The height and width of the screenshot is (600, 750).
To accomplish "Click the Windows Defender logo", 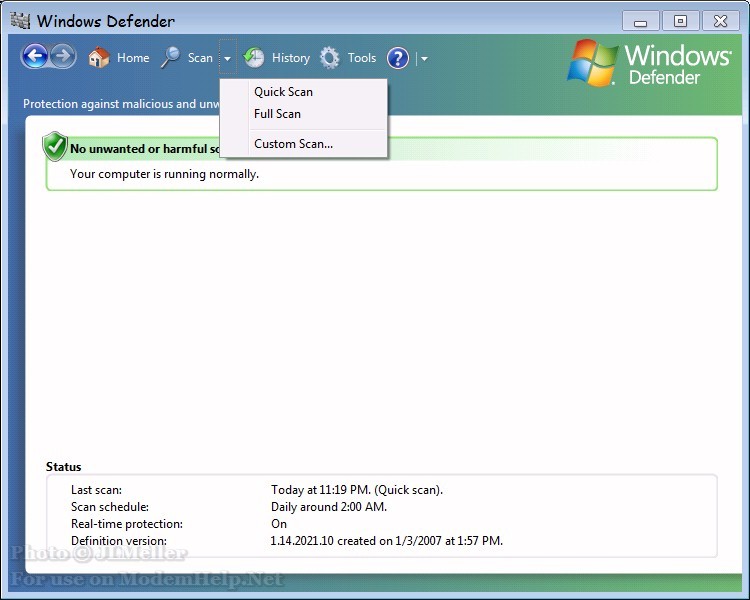I will pos(650,64).
